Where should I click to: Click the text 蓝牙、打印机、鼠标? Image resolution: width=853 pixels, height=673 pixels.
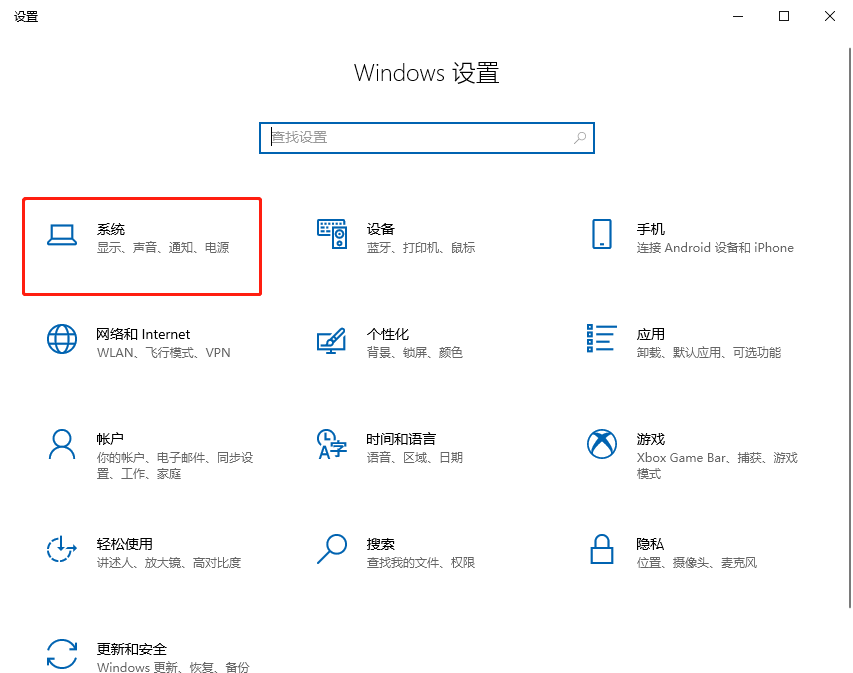click(421, 248)
